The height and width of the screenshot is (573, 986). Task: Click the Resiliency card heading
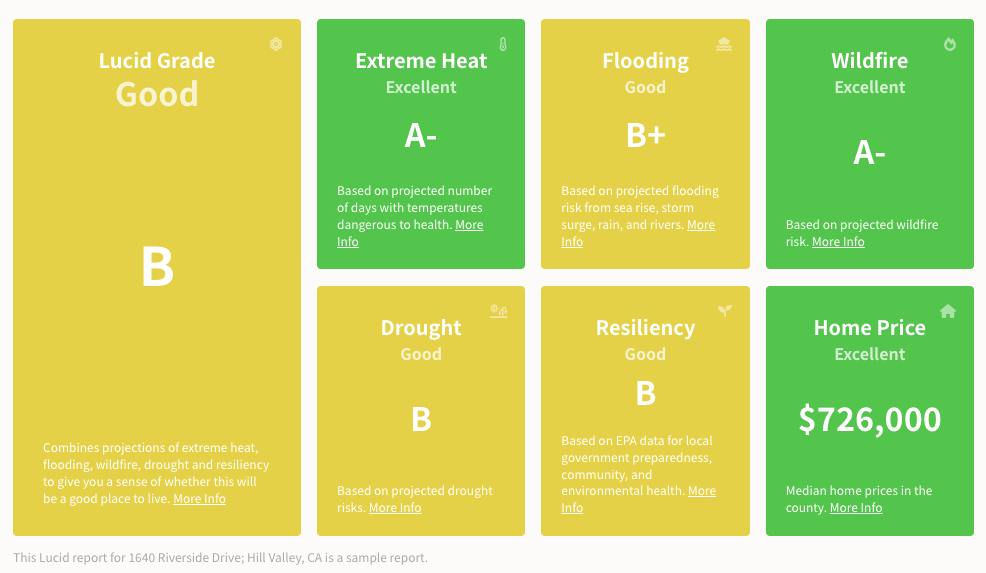645,328
